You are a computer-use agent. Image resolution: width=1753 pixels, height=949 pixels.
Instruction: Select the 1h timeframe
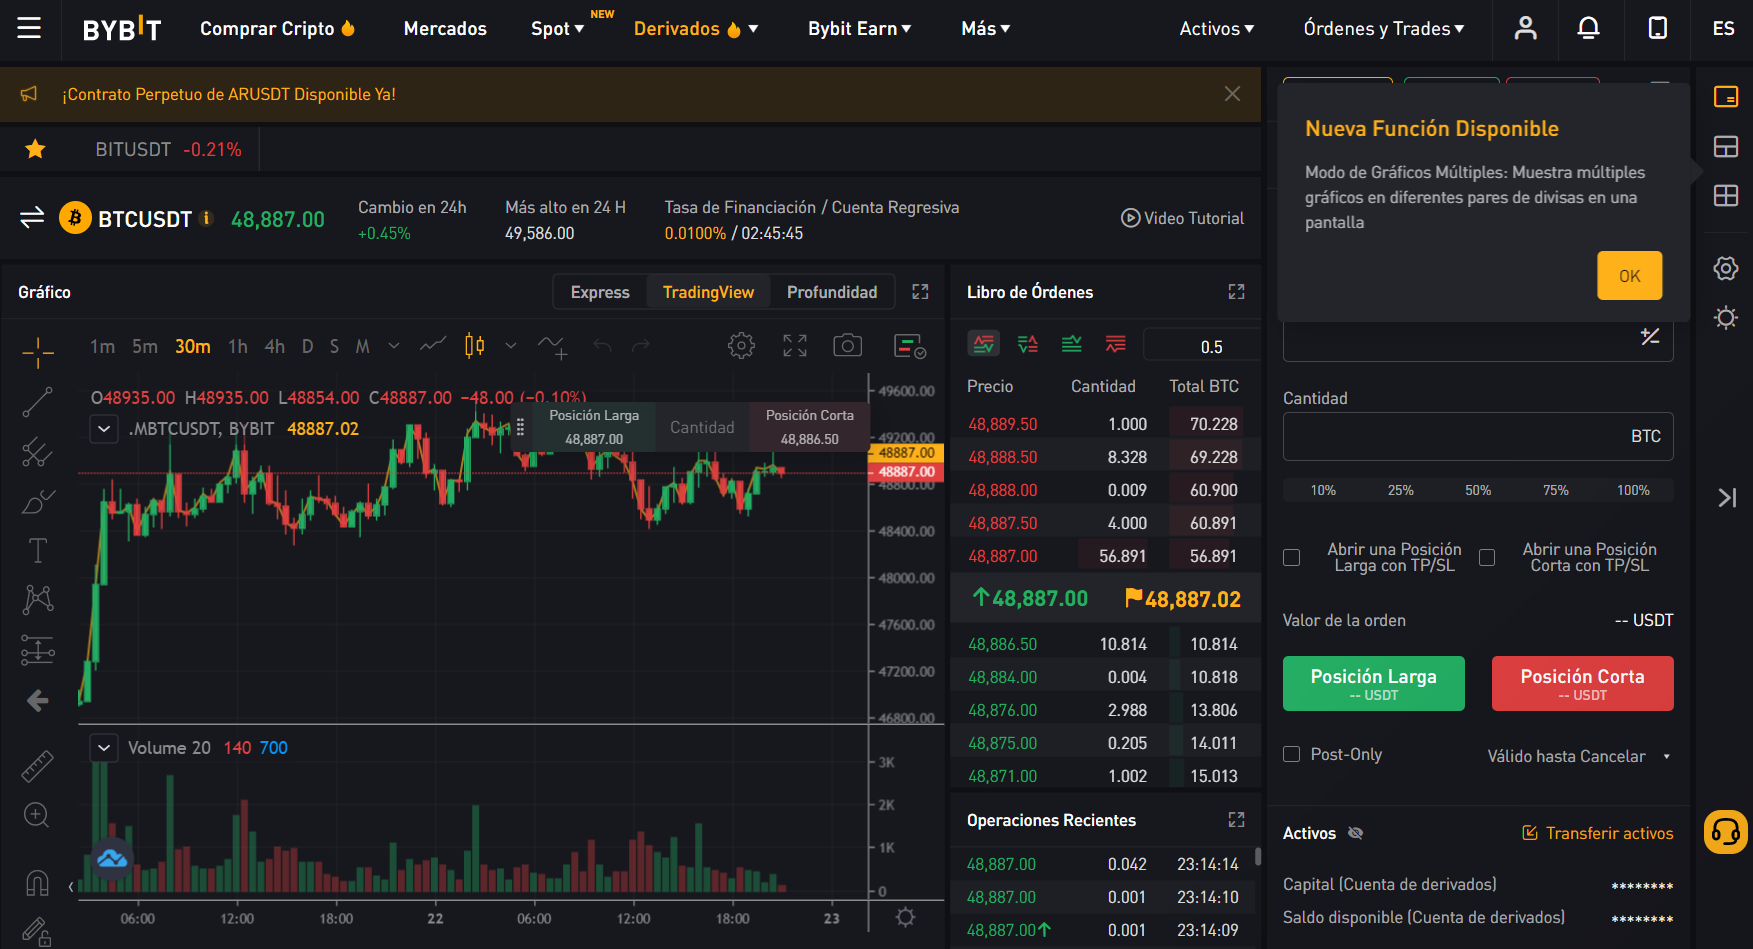[238, 346]
